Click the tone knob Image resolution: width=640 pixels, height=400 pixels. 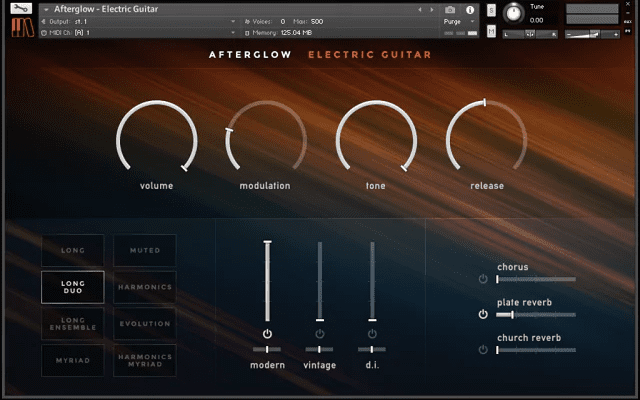(x=376, y=140)
